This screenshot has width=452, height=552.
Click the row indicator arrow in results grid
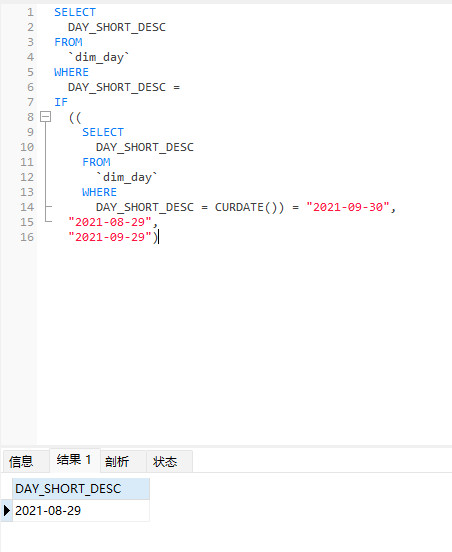pos(6,510)
